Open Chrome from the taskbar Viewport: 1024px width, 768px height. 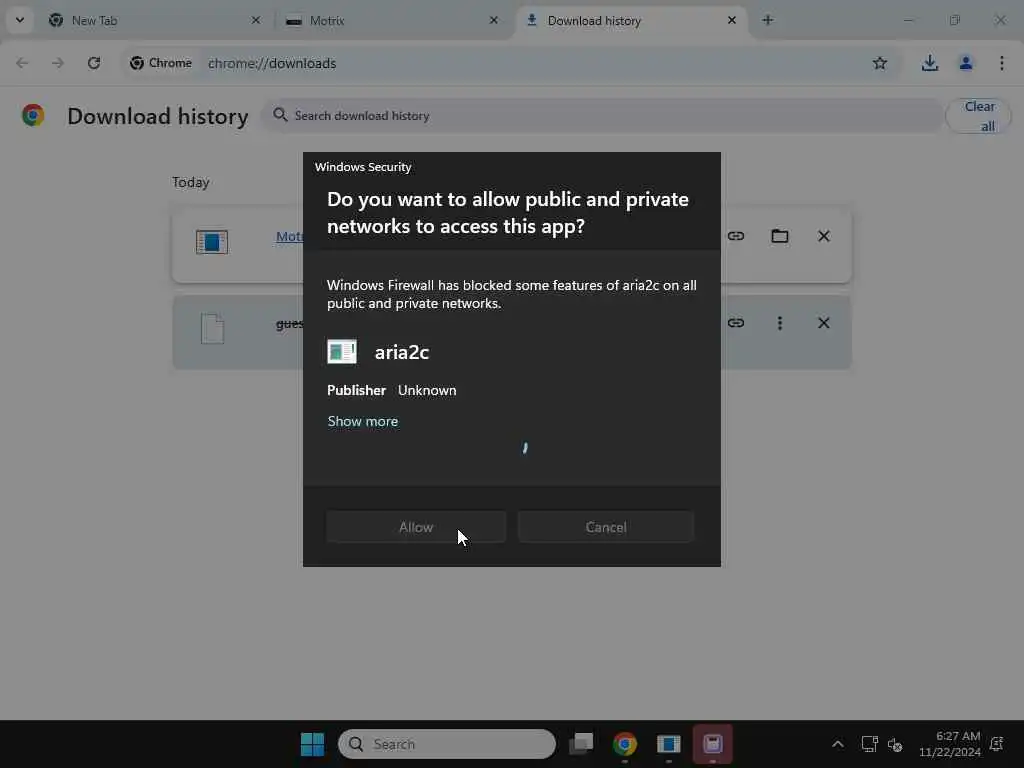[x=624, y=744]
